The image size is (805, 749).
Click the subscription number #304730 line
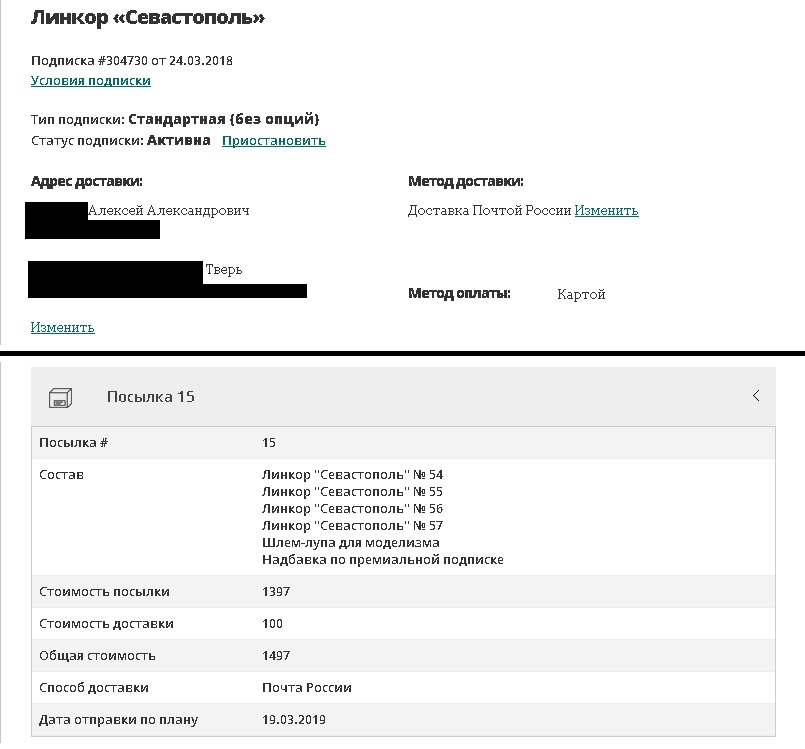pos(132,61)
